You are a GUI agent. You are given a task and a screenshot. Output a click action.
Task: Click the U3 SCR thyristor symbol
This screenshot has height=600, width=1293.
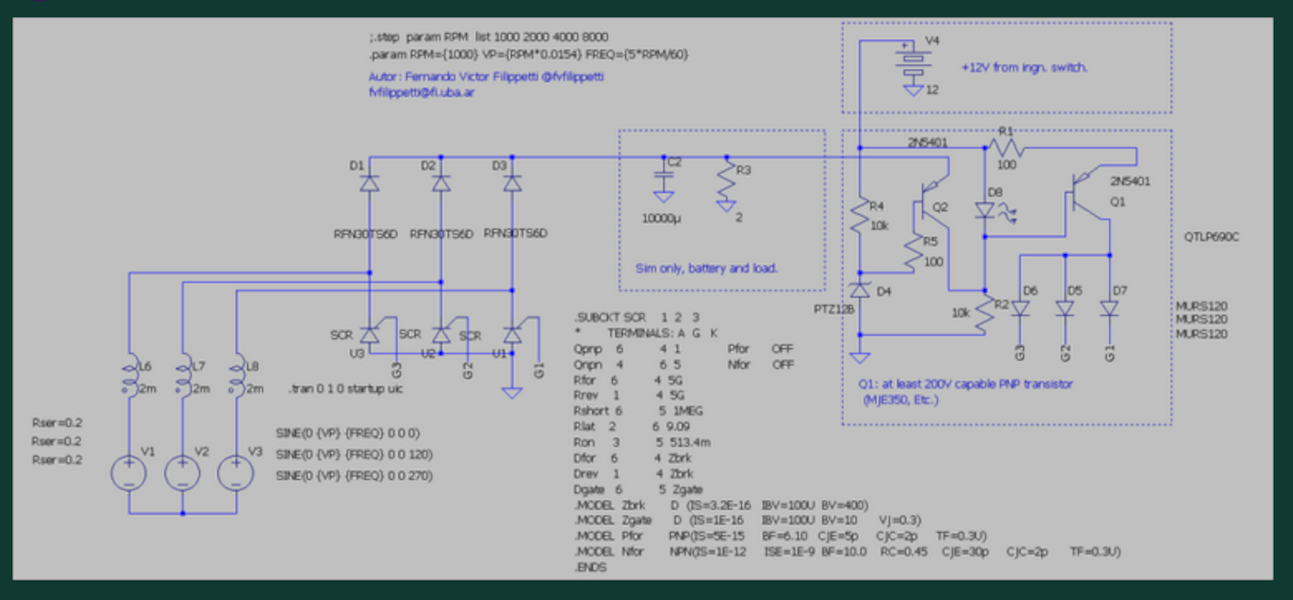(369, 336)
